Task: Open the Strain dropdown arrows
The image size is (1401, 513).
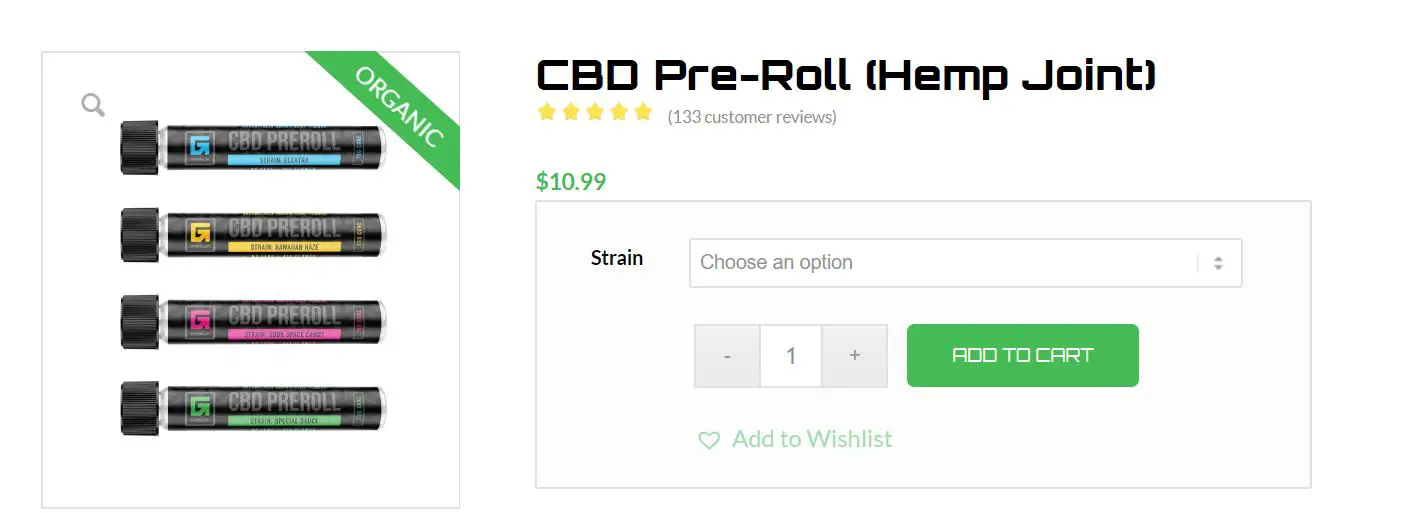Action: point(1218,263)
